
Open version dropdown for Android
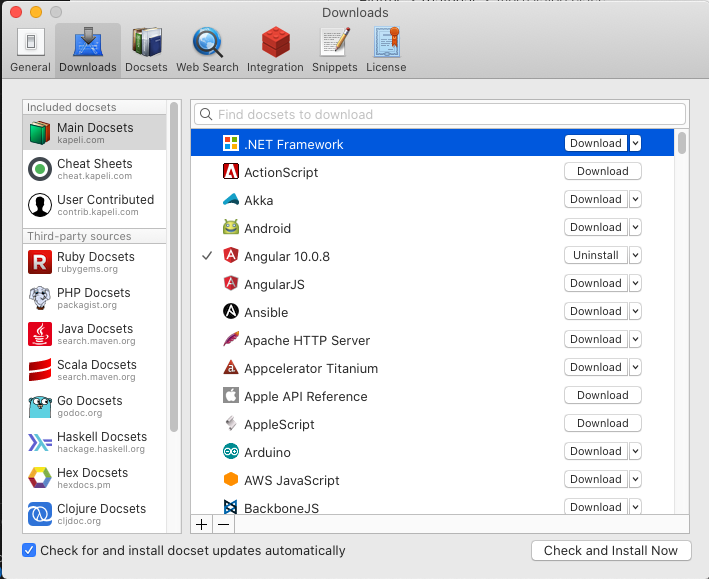pos(635,227)
